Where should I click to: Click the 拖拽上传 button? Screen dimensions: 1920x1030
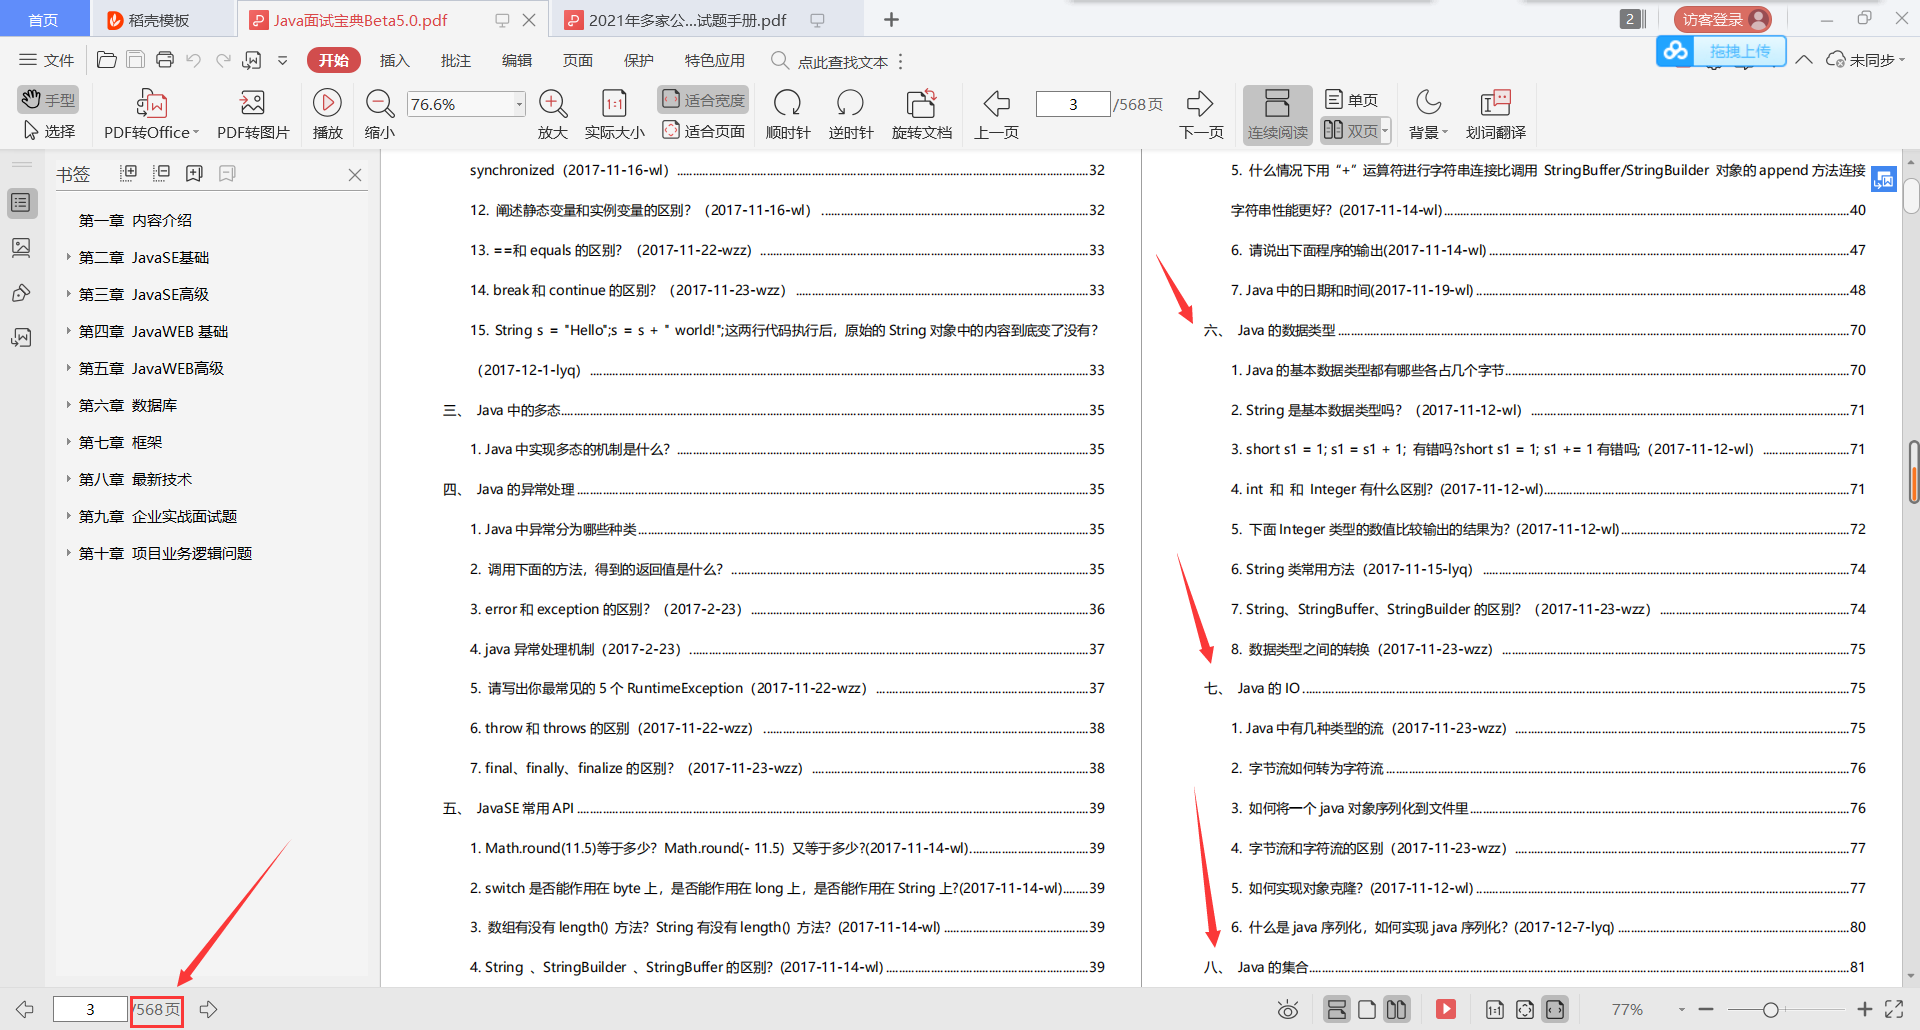[1722, 51]
